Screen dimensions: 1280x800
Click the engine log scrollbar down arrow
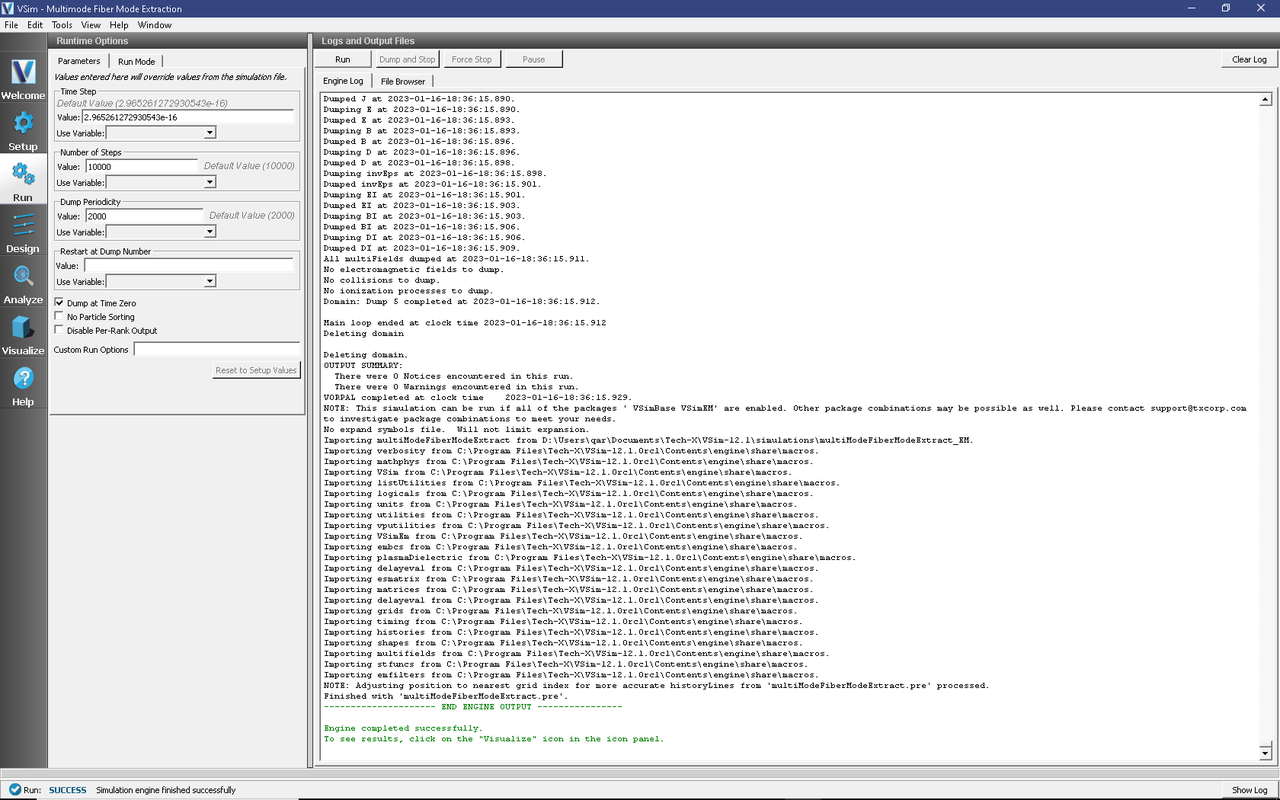(1265, 753)
